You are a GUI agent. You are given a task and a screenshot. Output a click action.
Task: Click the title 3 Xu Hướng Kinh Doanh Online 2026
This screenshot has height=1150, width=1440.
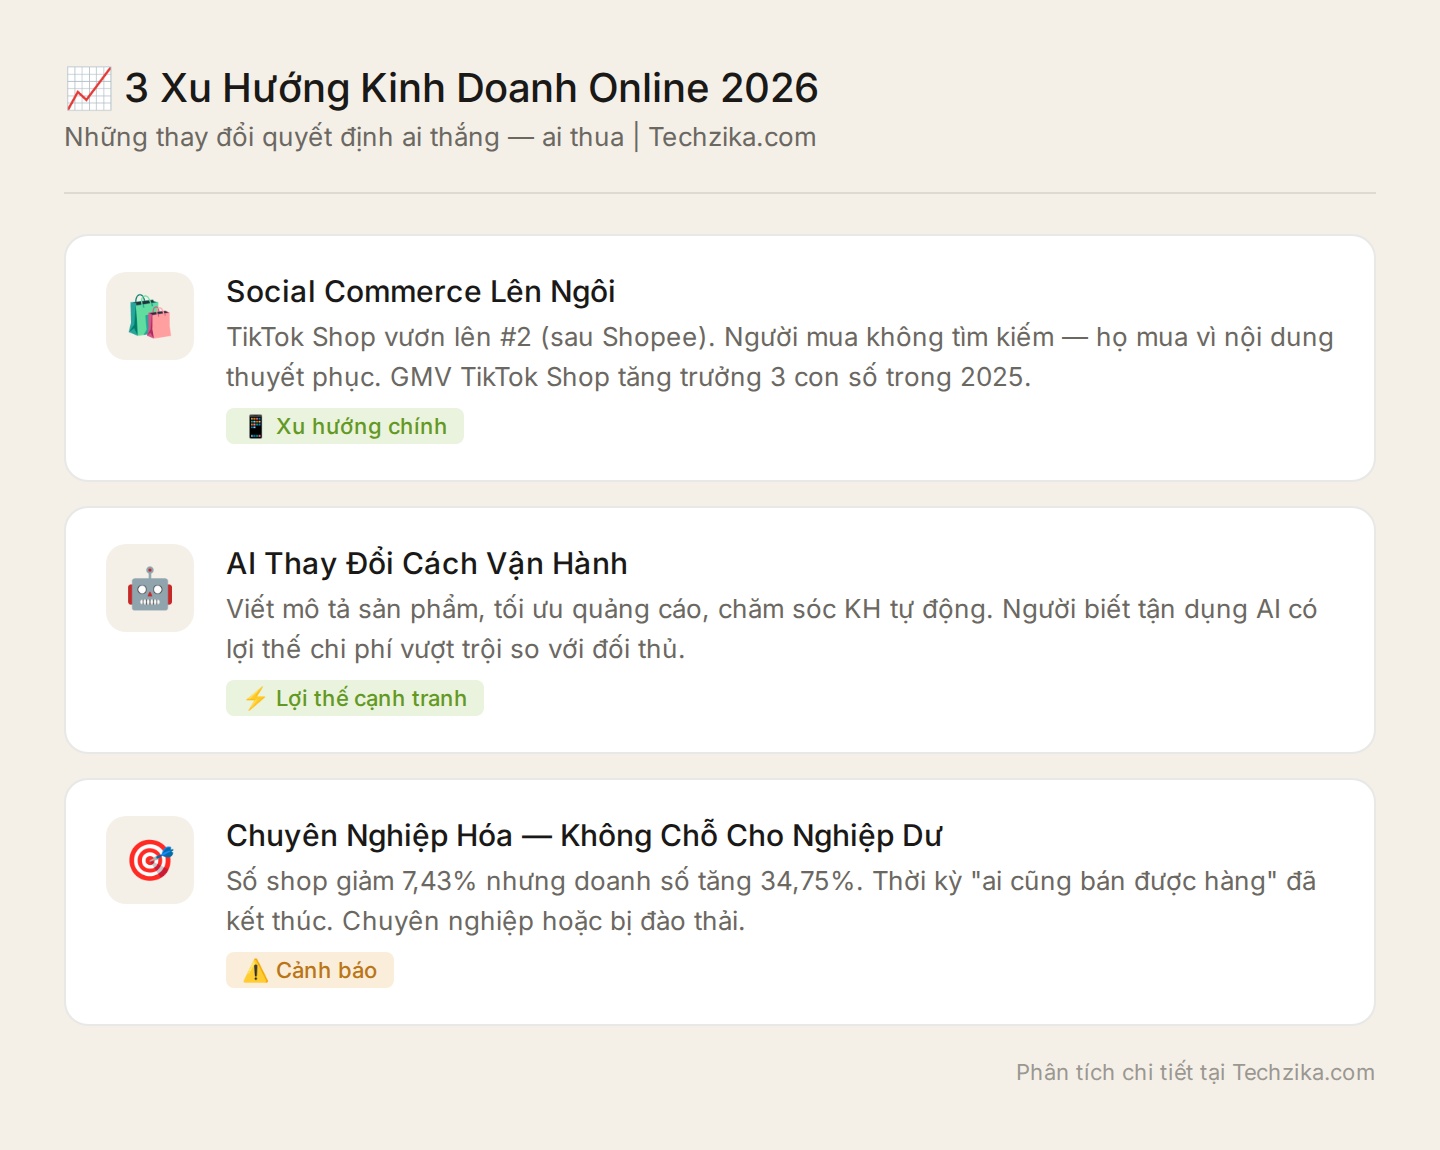(x=472, y=88)
